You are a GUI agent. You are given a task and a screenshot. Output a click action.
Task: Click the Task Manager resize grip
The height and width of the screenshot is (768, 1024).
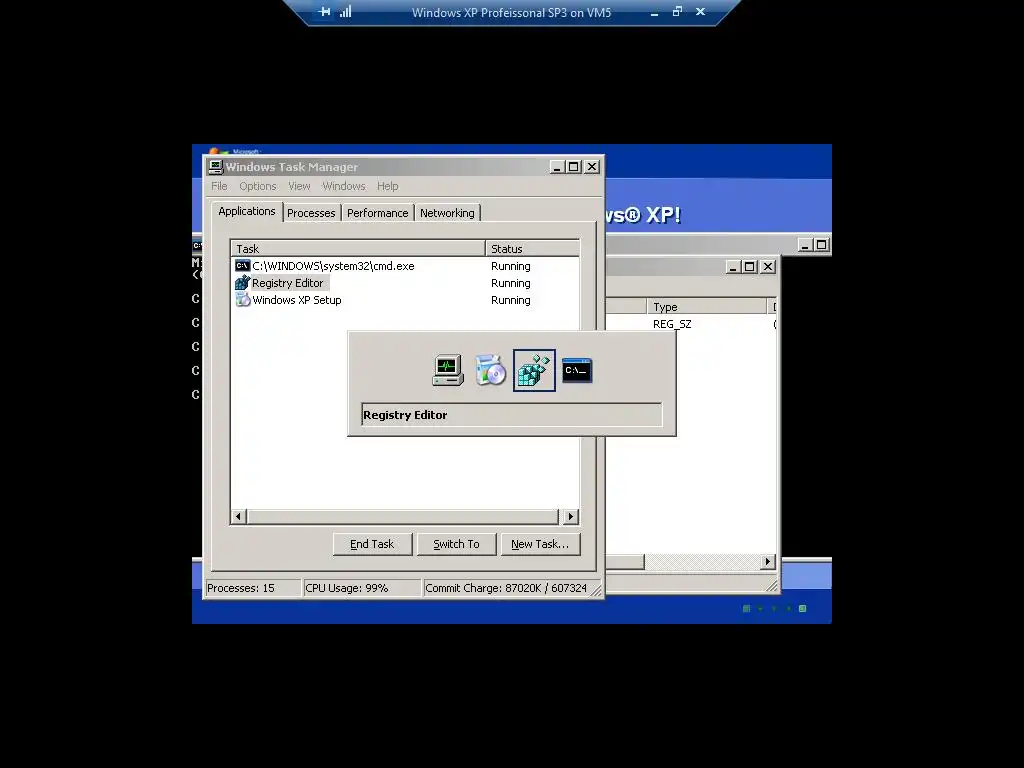point(597,590)
